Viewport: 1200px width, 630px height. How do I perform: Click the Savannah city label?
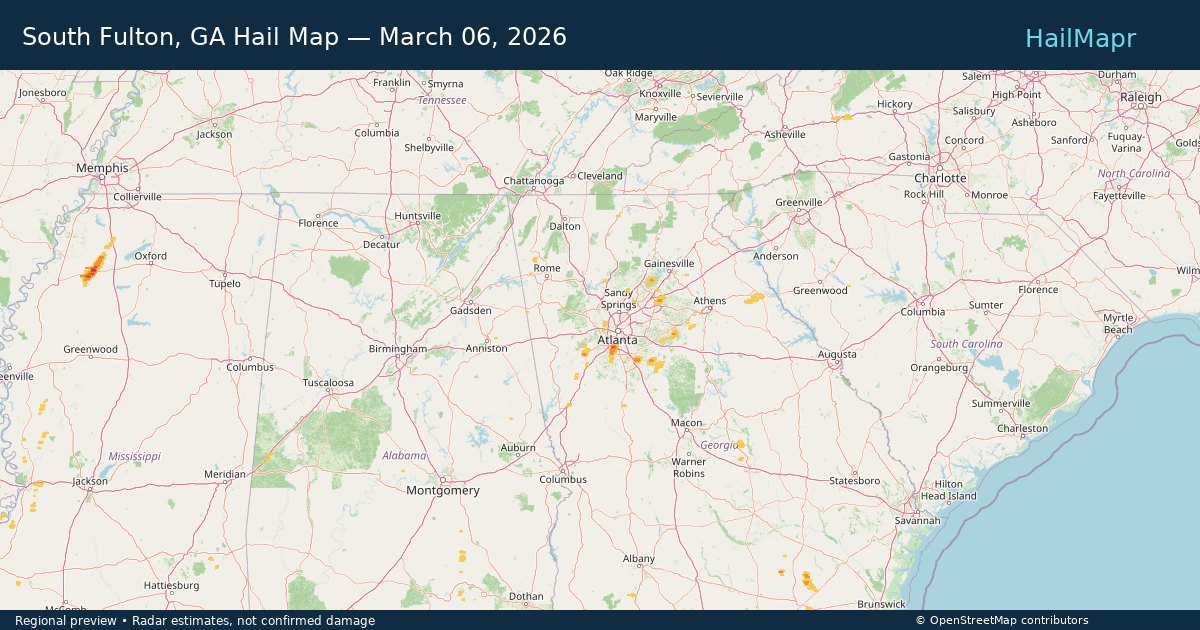918,521
